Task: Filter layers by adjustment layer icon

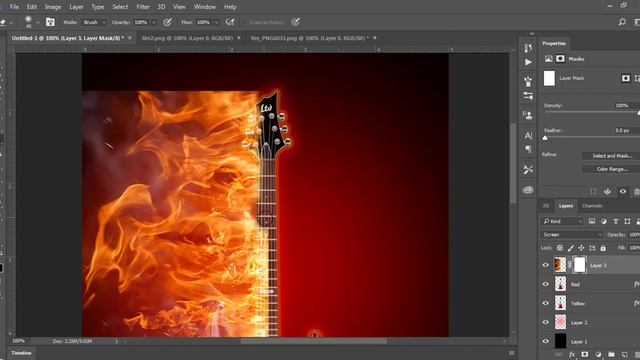Action: pyautogui.click(x=604, y=221)
